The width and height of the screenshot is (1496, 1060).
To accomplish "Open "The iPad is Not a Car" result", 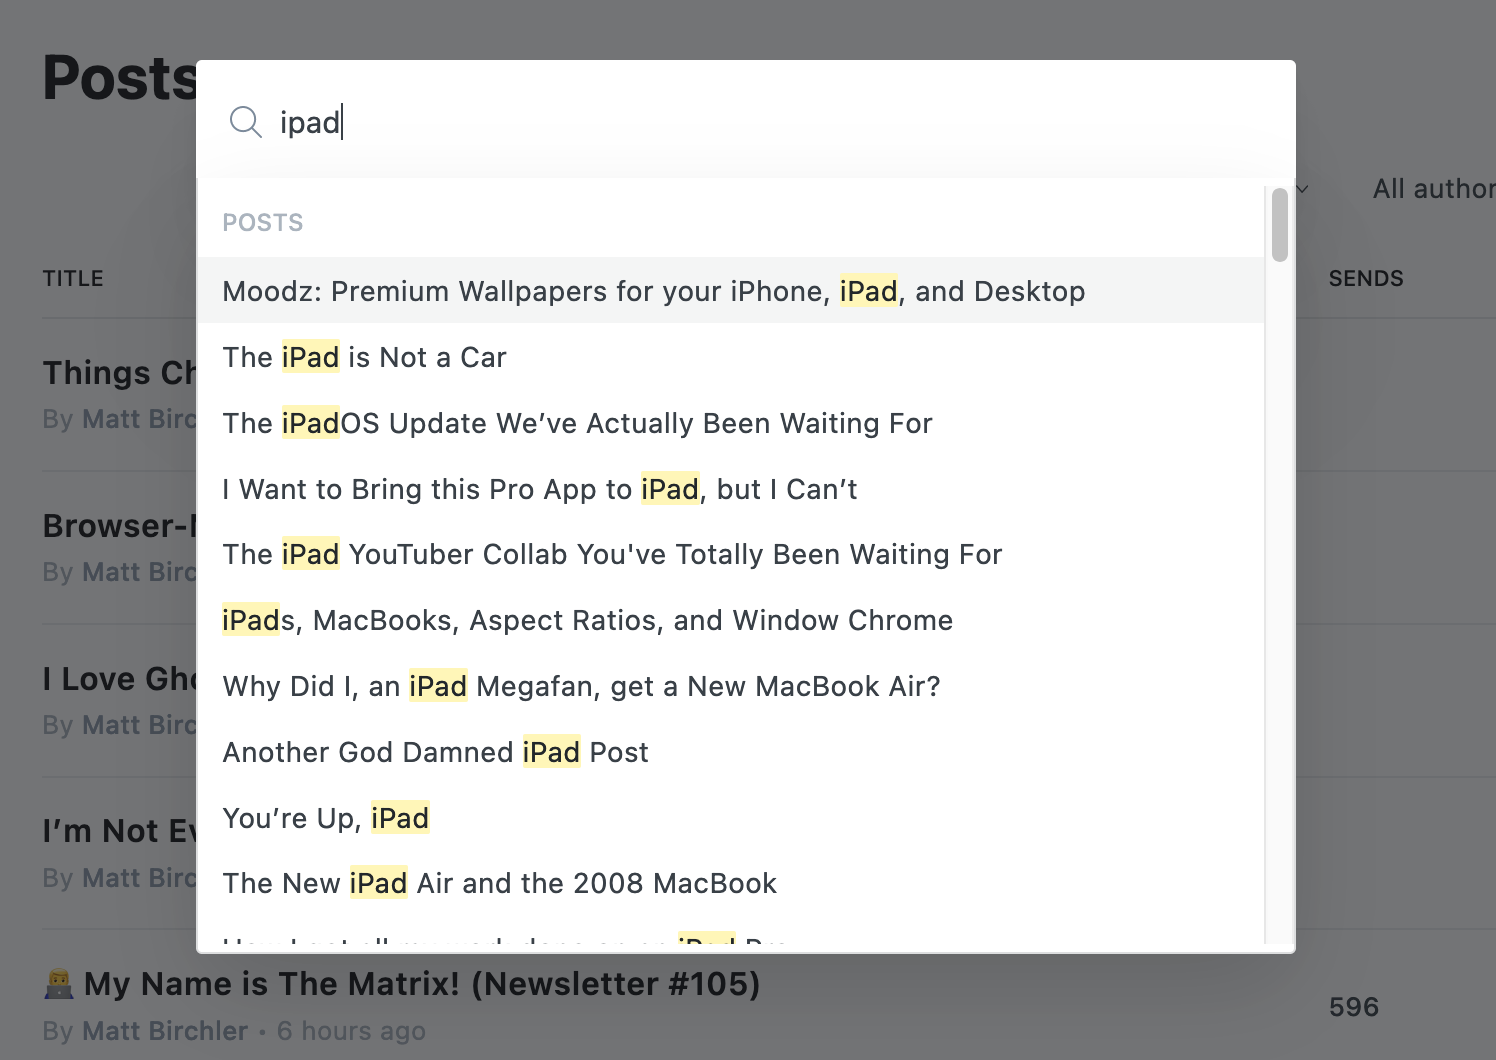I will 731,357.
